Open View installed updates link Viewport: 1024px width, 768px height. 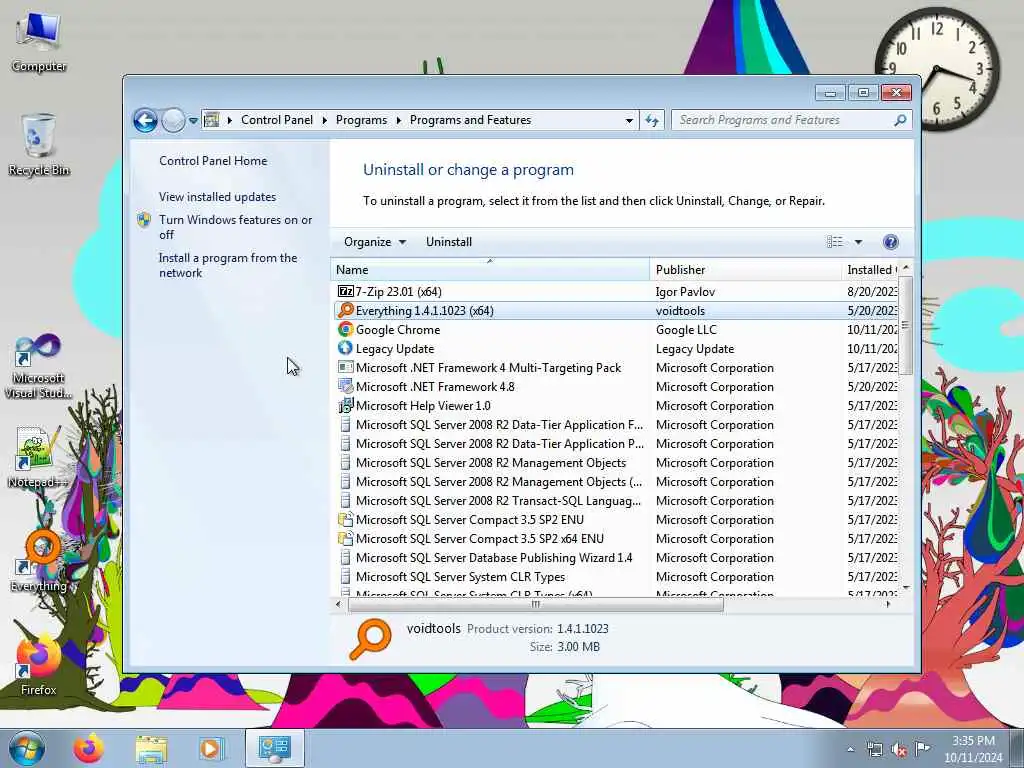click(x=217, y=197)
